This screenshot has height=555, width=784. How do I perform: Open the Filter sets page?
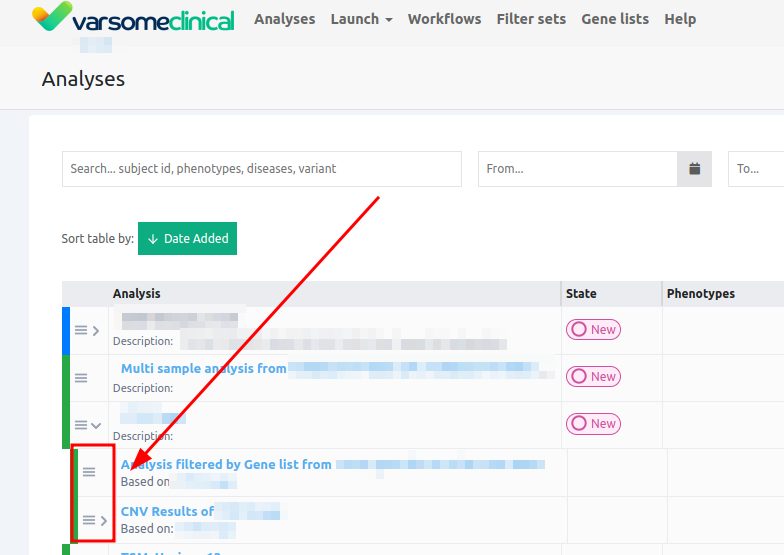(x=531, y=19)
